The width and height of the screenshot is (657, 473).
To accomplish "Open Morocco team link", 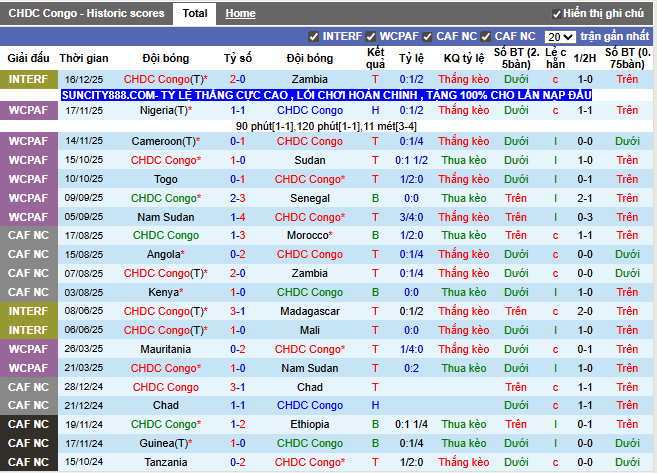I will point(310,235).
